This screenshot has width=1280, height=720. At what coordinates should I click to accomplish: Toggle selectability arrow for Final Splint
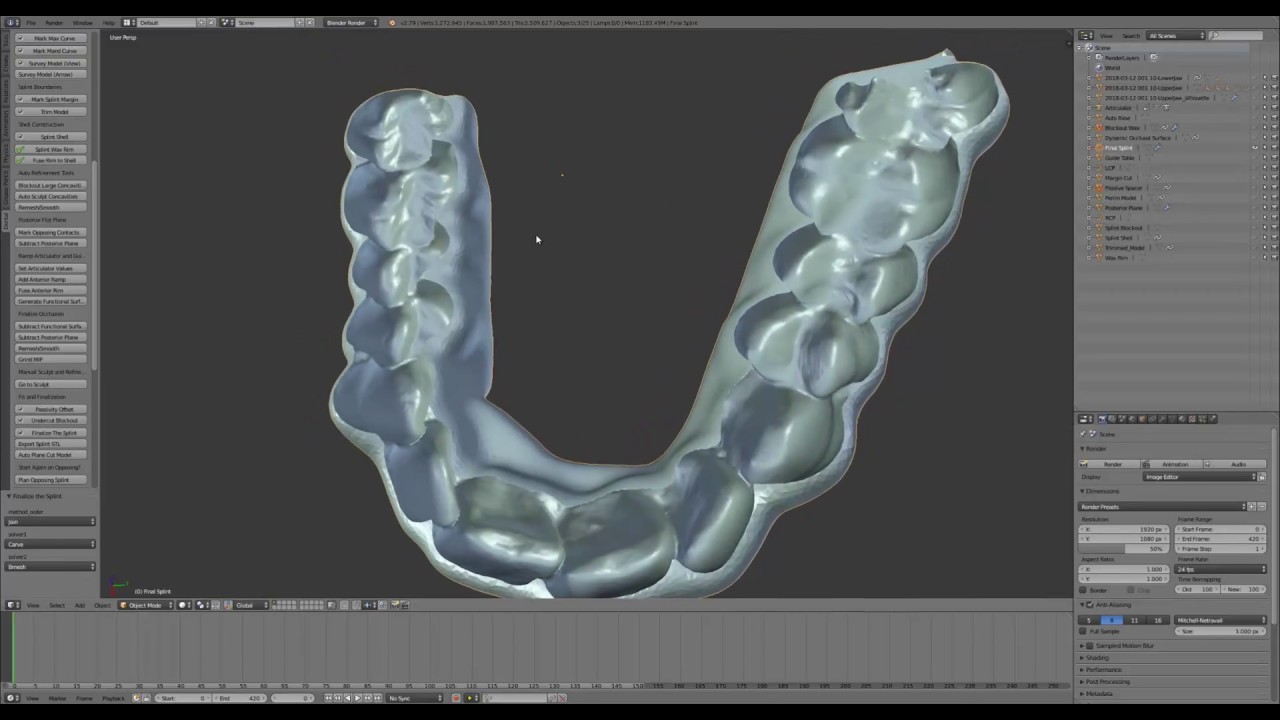[x=1264, y=148]
